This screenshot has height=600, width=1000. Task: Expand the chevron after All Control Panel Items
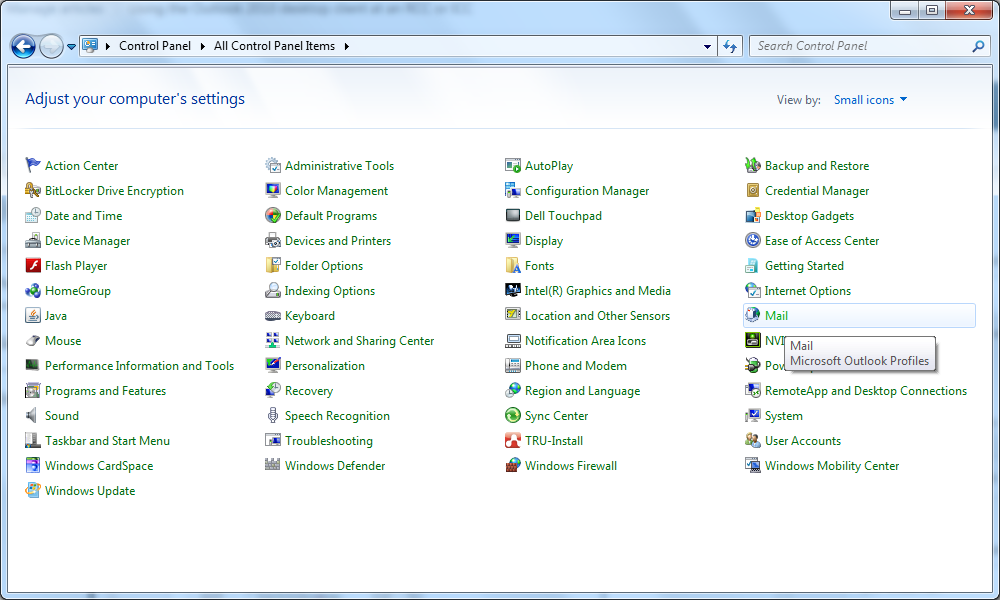coord(347,46)
